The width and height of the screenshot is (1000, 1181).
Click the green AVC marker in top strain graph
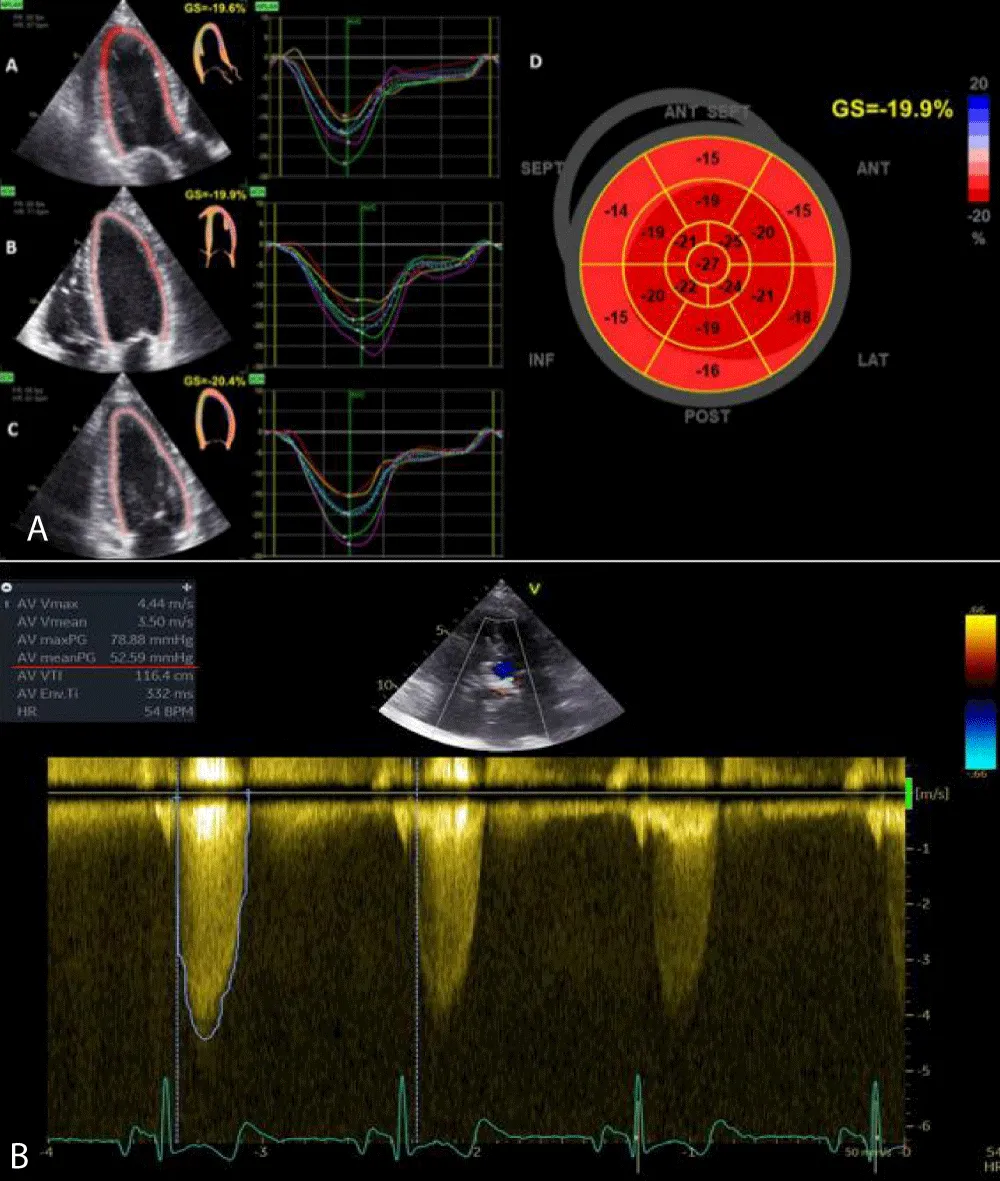coord(346,22)
